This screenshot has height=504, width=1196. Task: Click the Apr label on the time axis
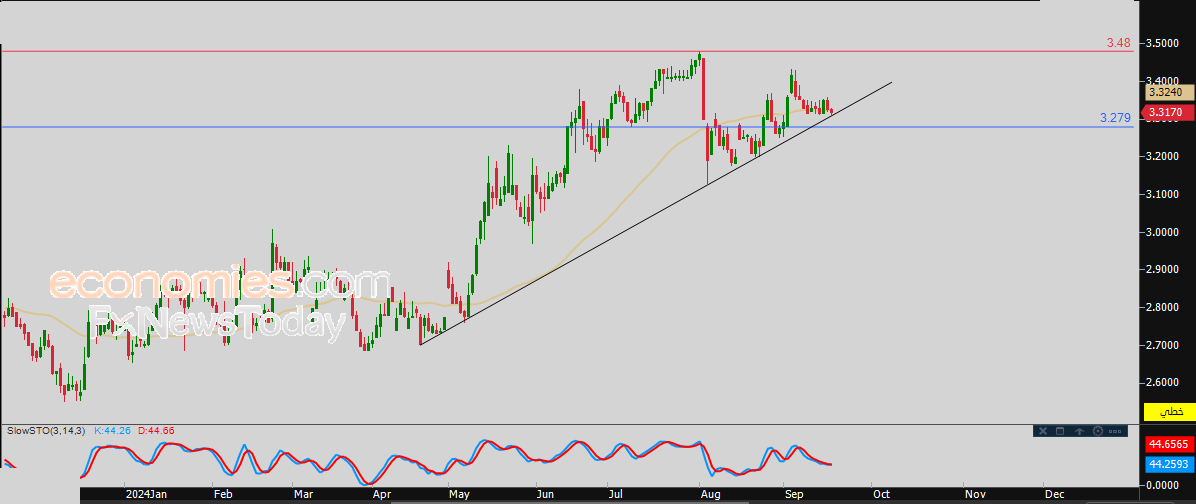(383, 494)
